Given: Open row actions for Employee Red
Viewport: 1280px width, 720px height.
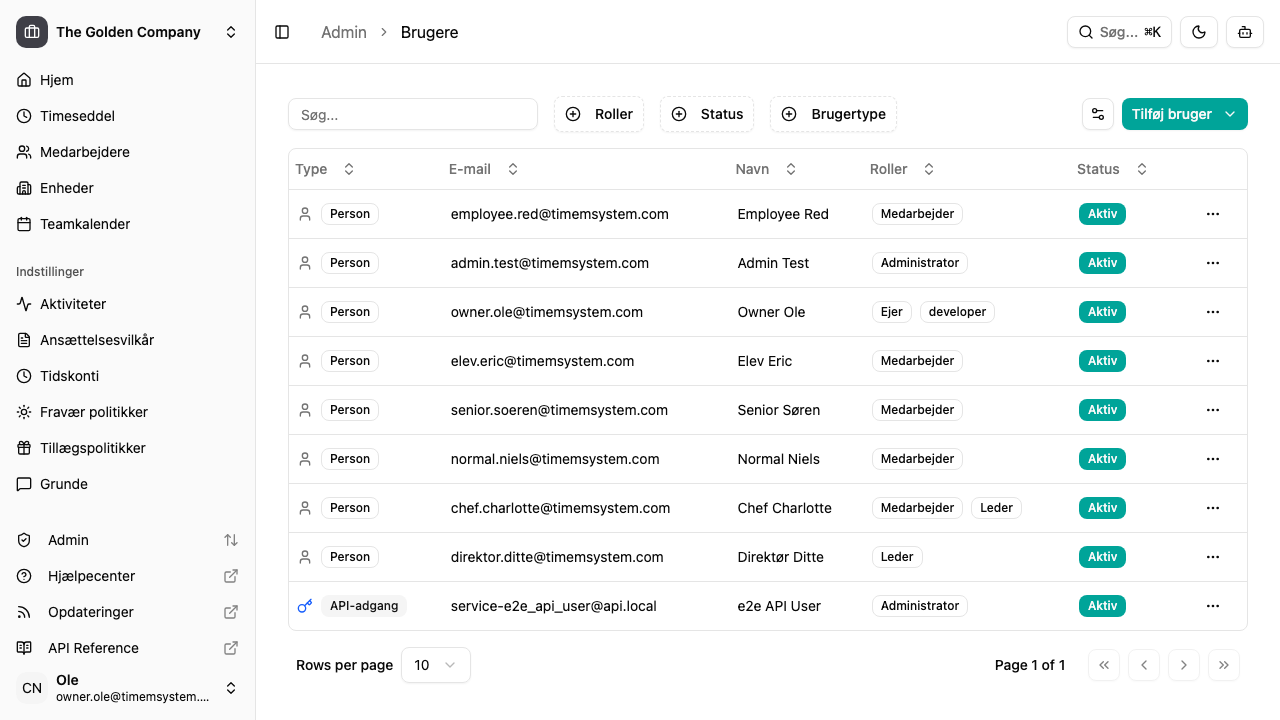Looking at the screenshot, I should 1213,214.
